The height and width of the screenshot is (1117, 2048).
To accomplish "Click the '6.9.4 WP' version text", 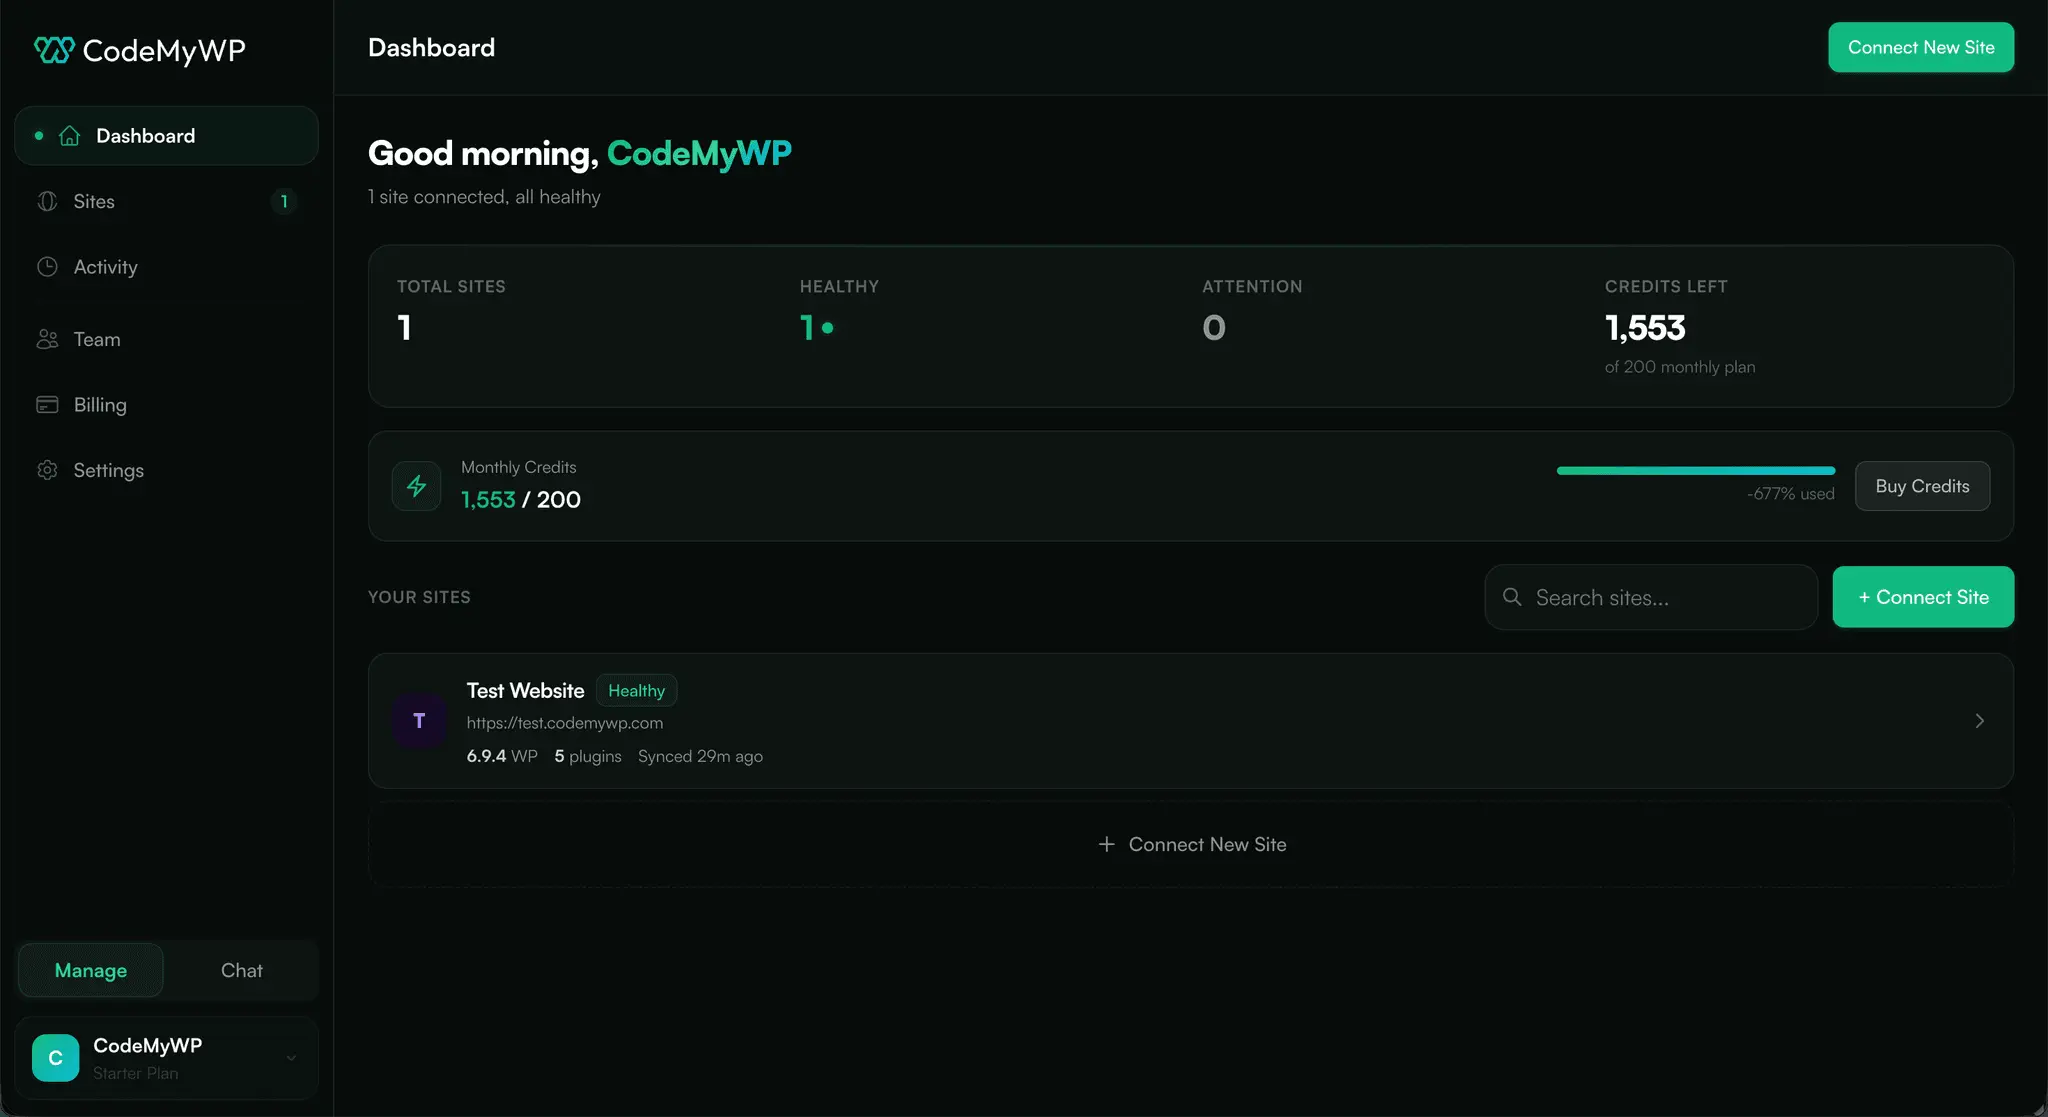I will [x=502, y=756].
